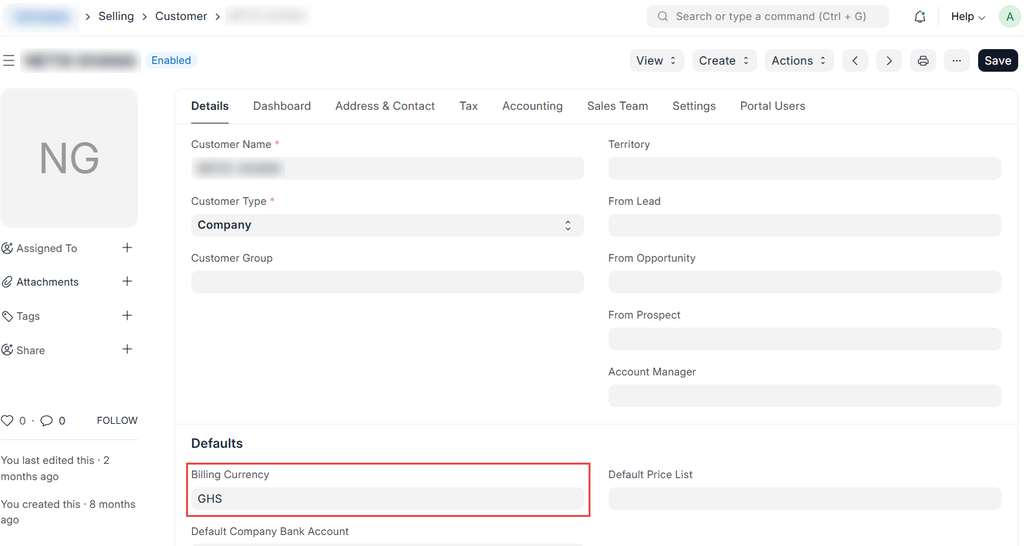Viewport: 1024px width, 546px height.
Task: Click FOLLOW in the sidebar
Action: click(117, 421)
